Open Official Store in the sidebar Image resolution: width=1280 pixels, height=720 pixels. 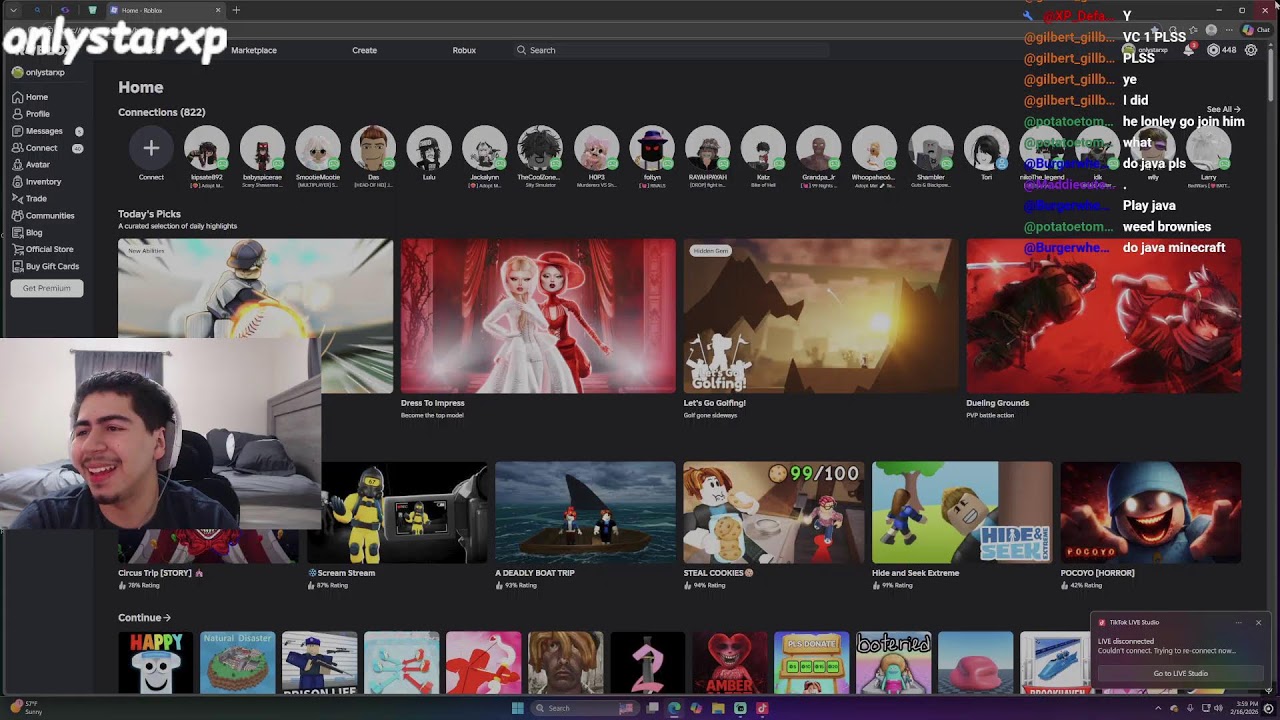click(43, 249)
